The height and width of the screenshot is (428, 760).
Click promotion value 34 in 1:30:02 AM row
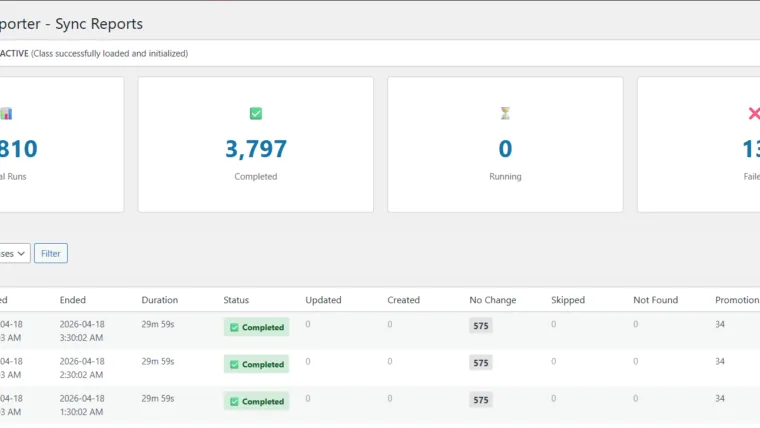point(720,398)
